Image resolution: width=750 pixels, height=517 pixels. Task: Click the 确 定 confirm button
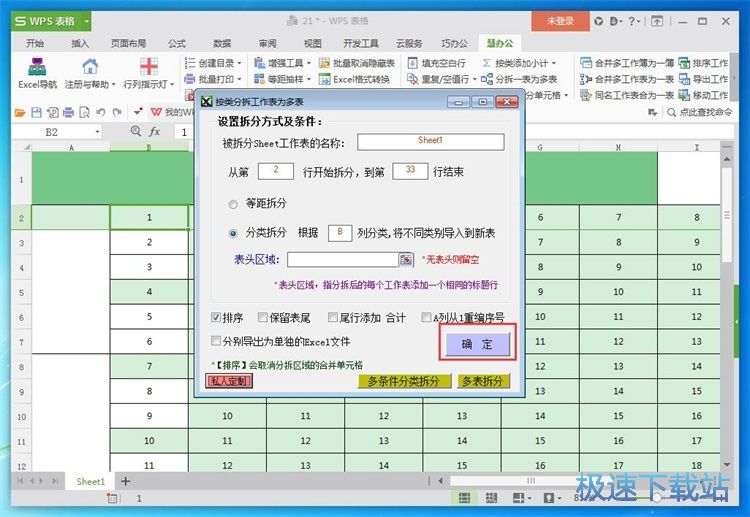coord(477,344)
